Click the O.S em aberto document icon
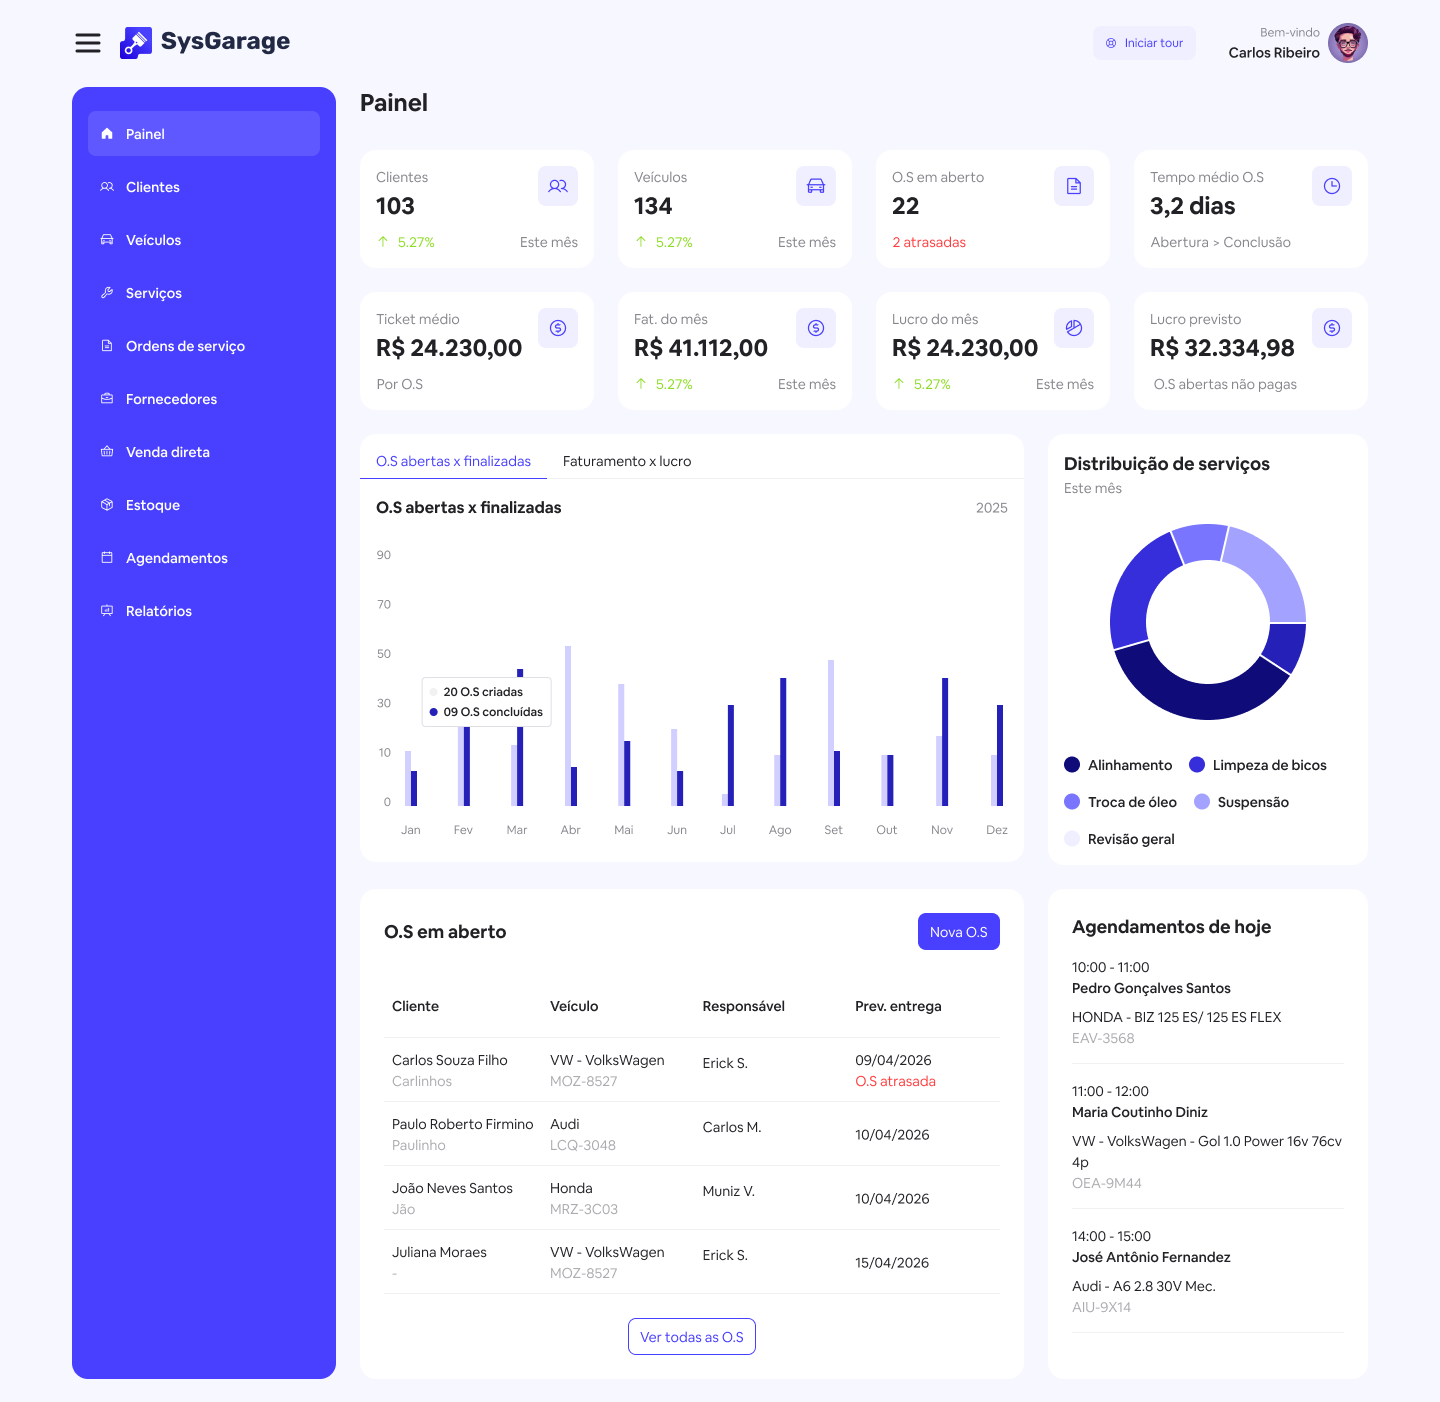 (x=1074, y=186)
